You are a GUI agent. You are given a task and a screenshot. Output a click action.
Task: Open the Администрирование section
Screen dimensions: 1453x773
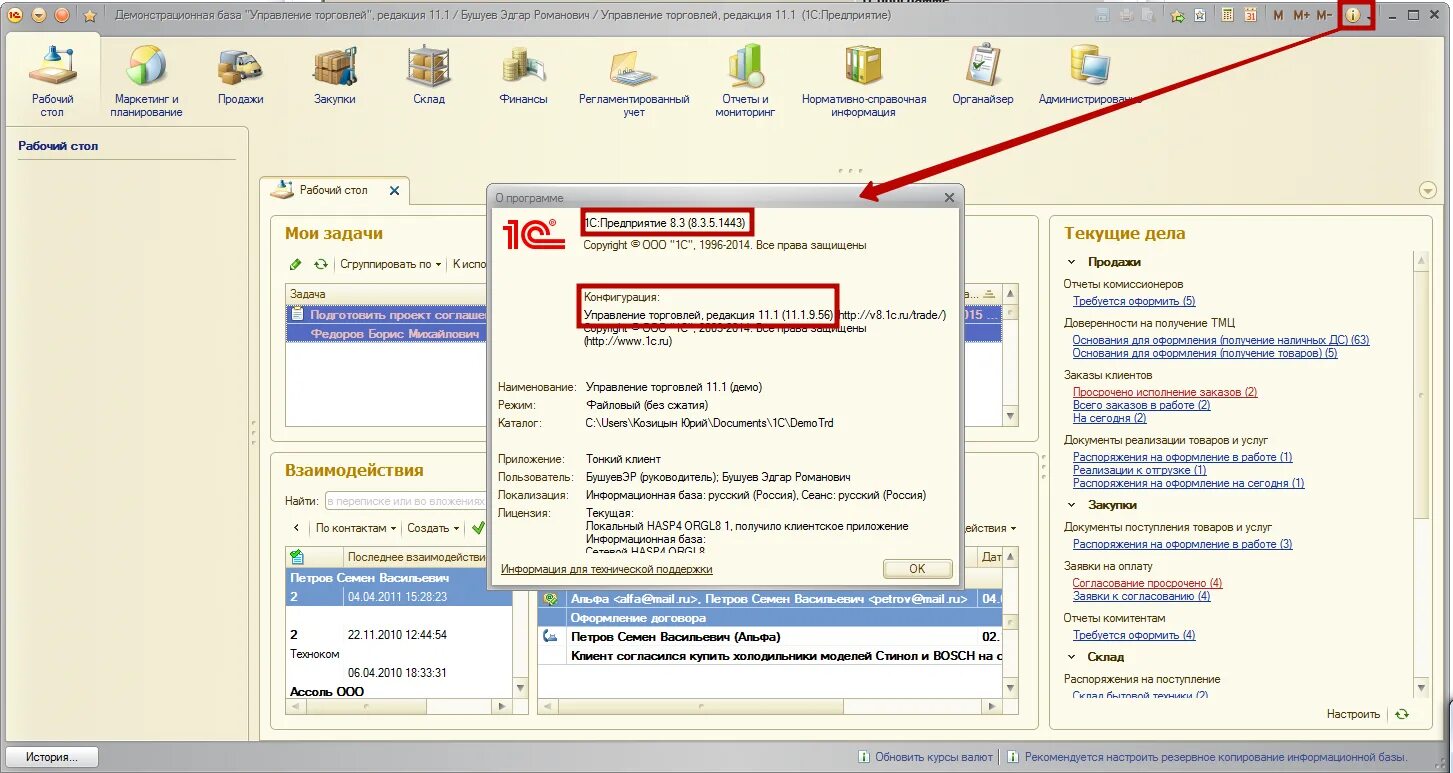click(x=1089, y=75)
